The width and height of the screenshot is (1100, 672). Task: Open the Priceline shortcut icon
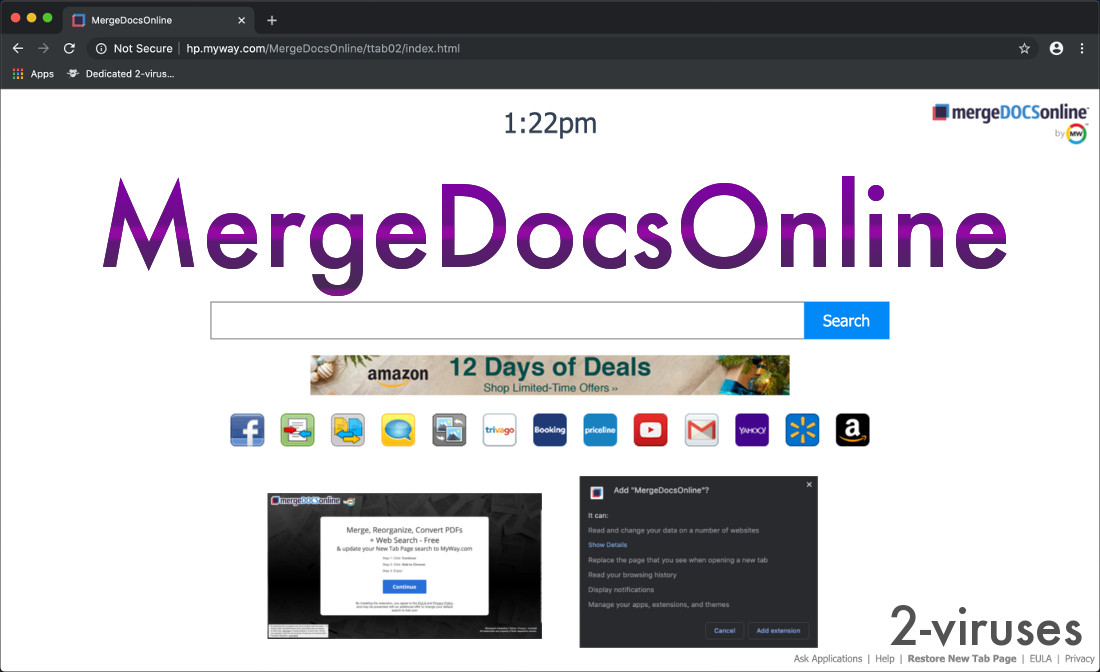pos(600,429)
